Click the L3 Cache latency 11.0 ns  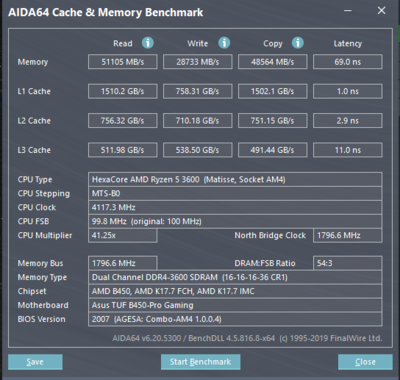(348, 150)
